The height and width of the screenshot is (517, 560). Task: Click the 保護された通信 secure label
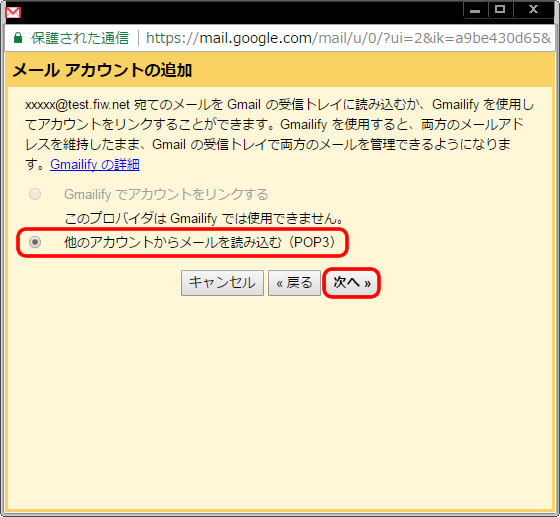point(80,38)
